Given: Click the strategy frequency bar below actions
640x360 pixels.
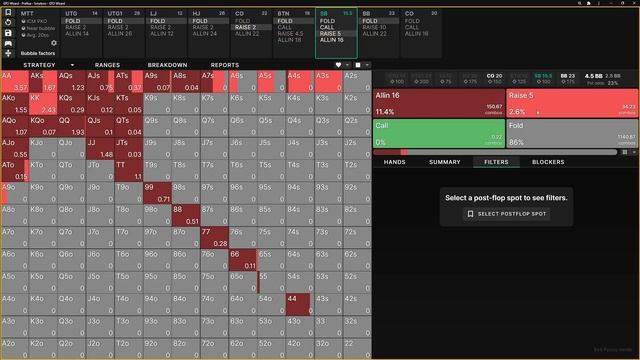Looking at the screenshot, I should 495,152.
